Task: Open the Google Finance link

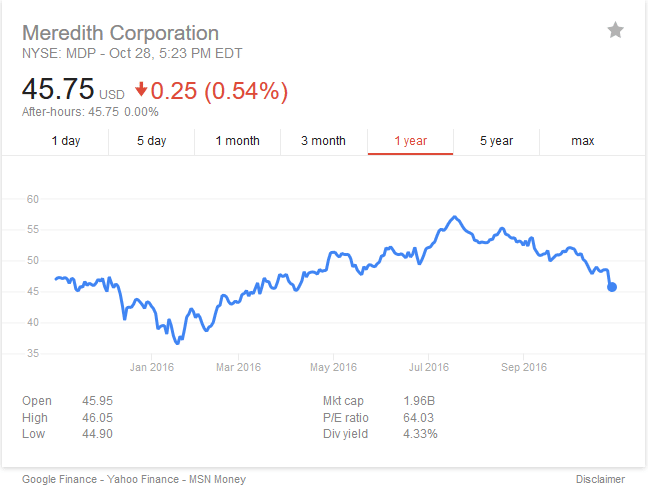Action: [x=60, y=479]
